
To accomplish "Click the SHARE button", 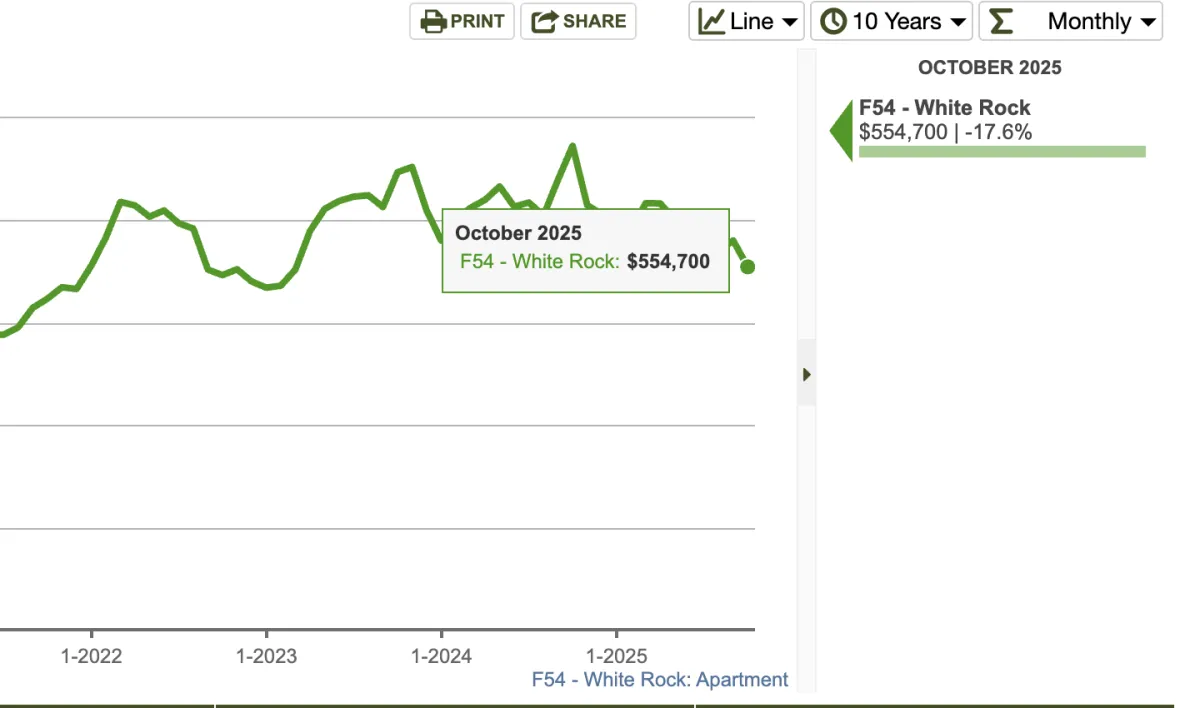I will pos(578,19).
